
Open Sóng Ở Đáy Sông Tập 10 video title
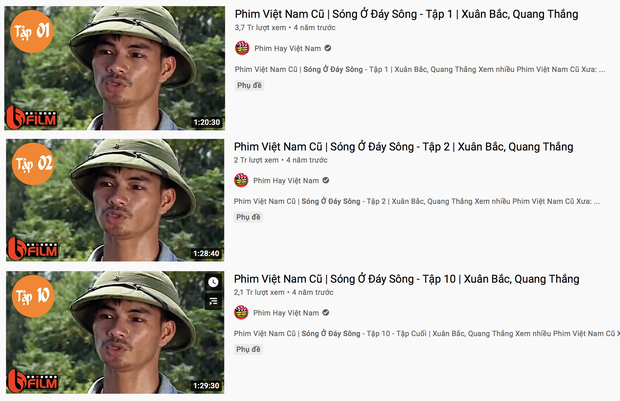tap(406, 279)
